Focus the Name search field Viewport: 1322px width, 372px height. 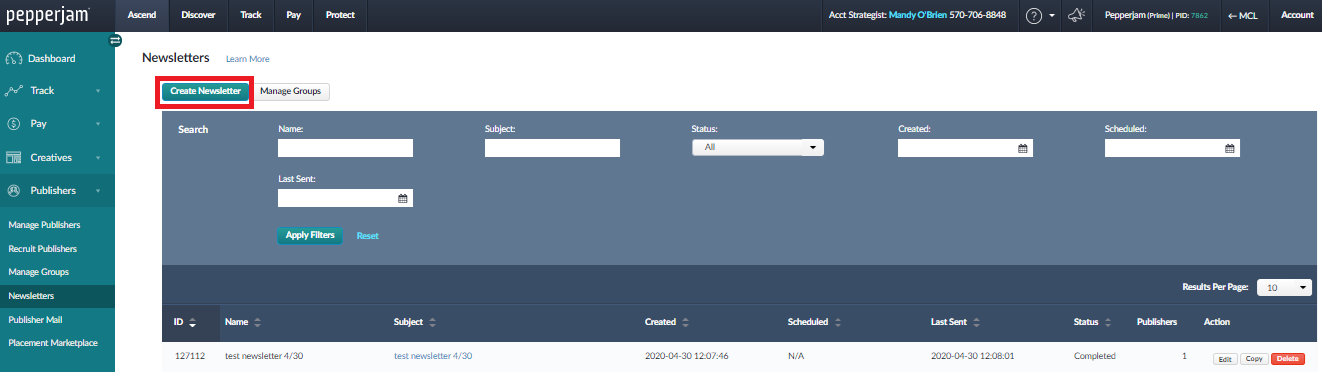[345, 148]
